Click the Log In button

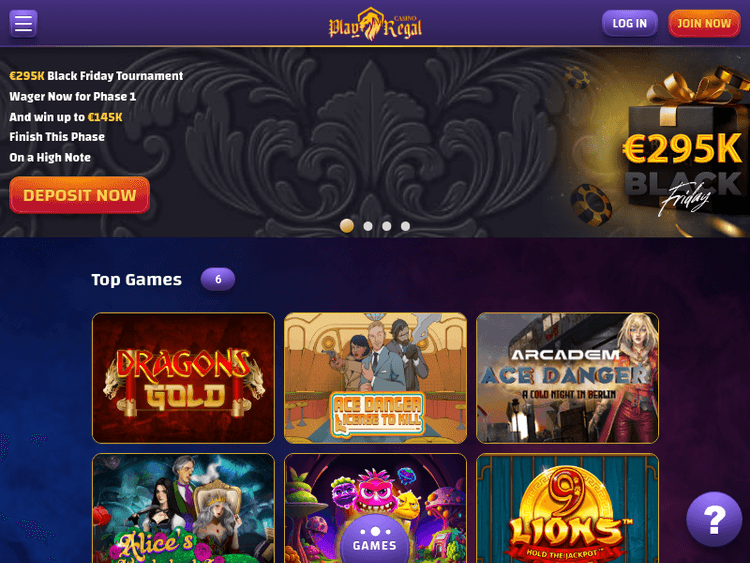[x=629, y=23]
